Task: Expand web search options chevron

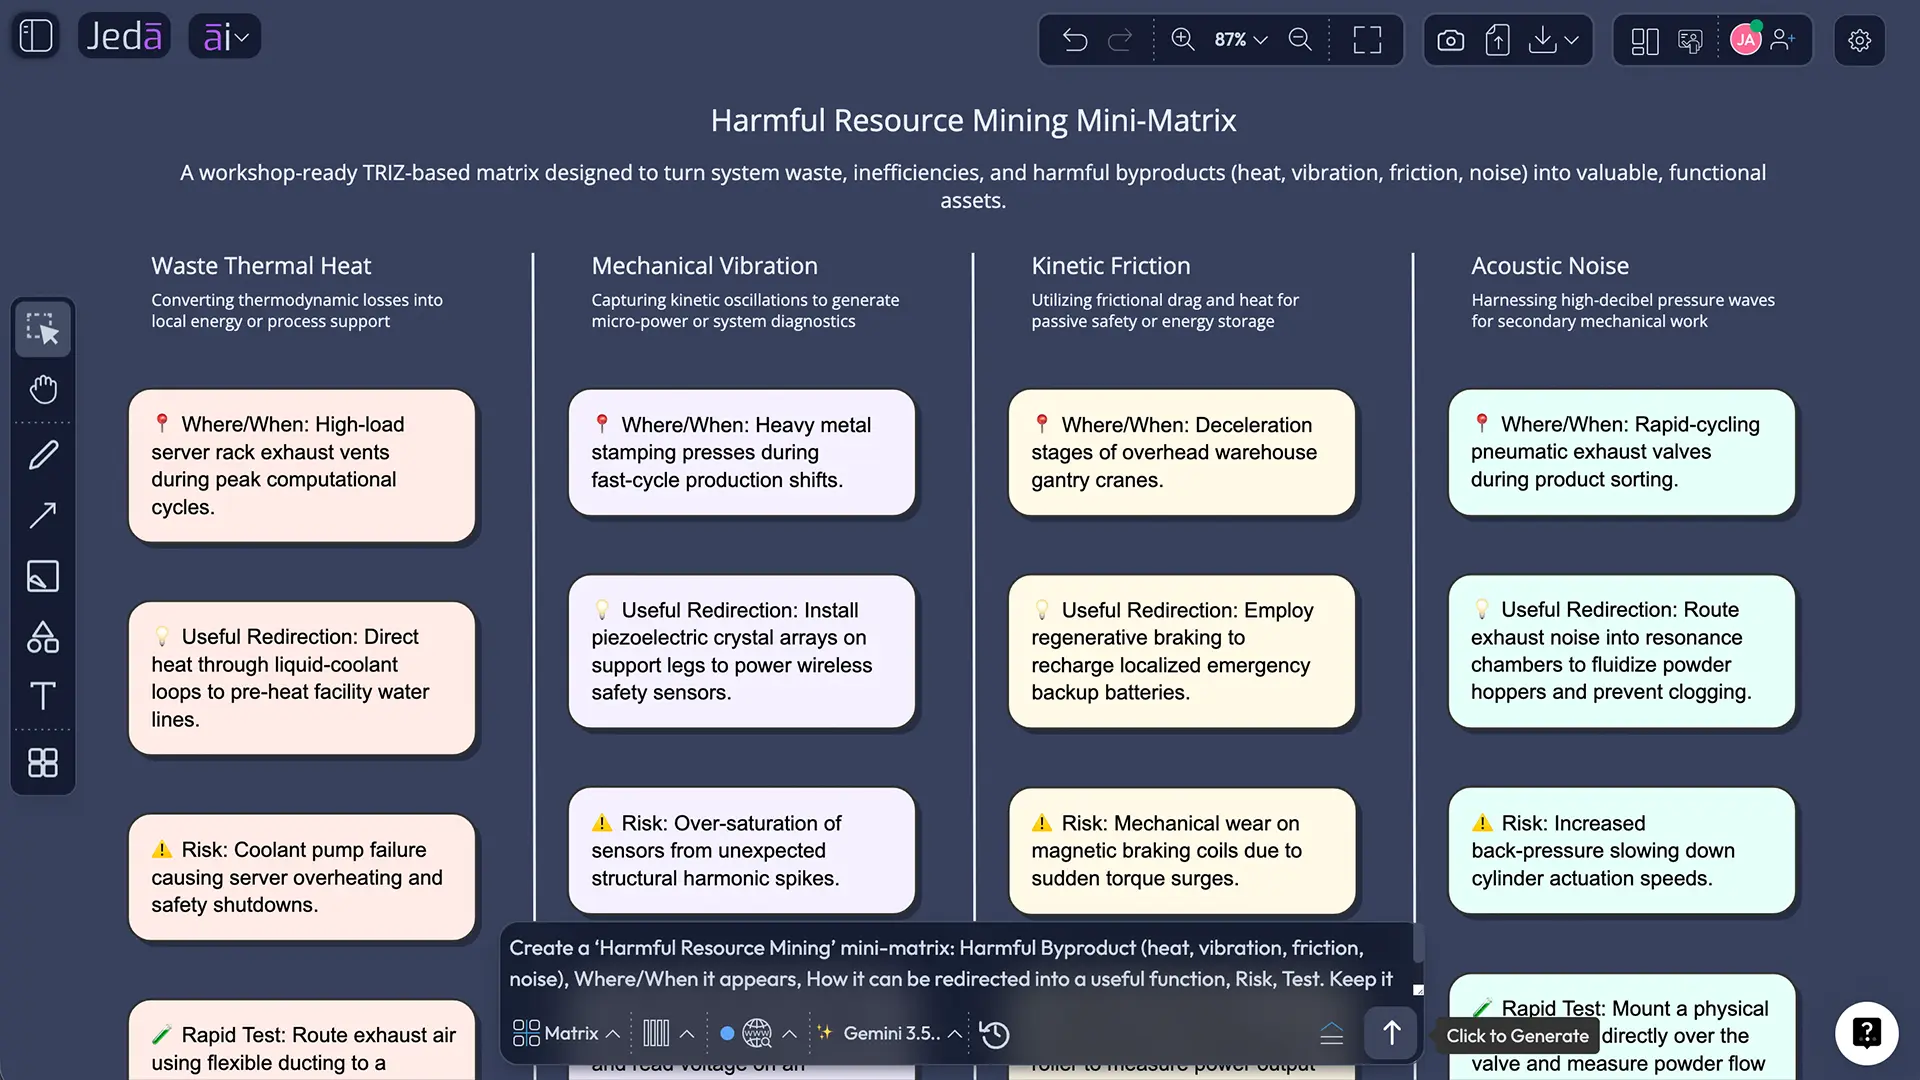Action: (x=789, y=1034)
